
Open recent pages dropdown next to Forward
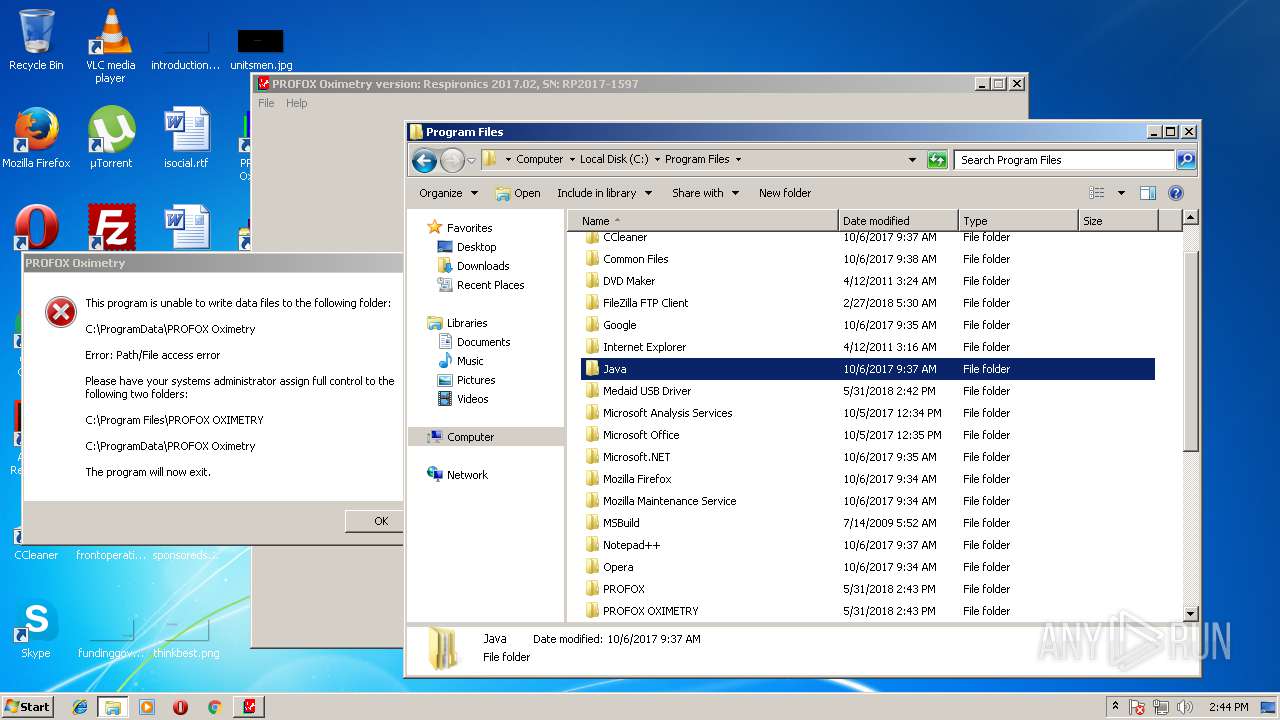[471, 160]
